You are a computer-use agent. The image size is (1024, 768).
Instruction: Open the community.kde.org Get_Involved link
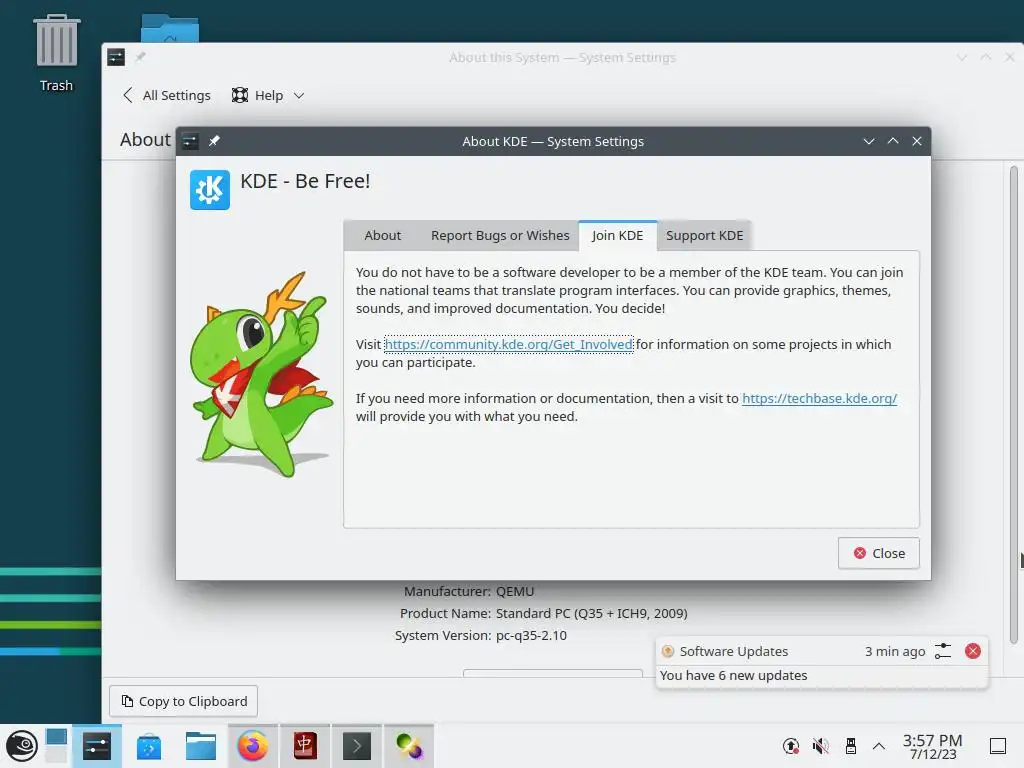tap(509, 344)
